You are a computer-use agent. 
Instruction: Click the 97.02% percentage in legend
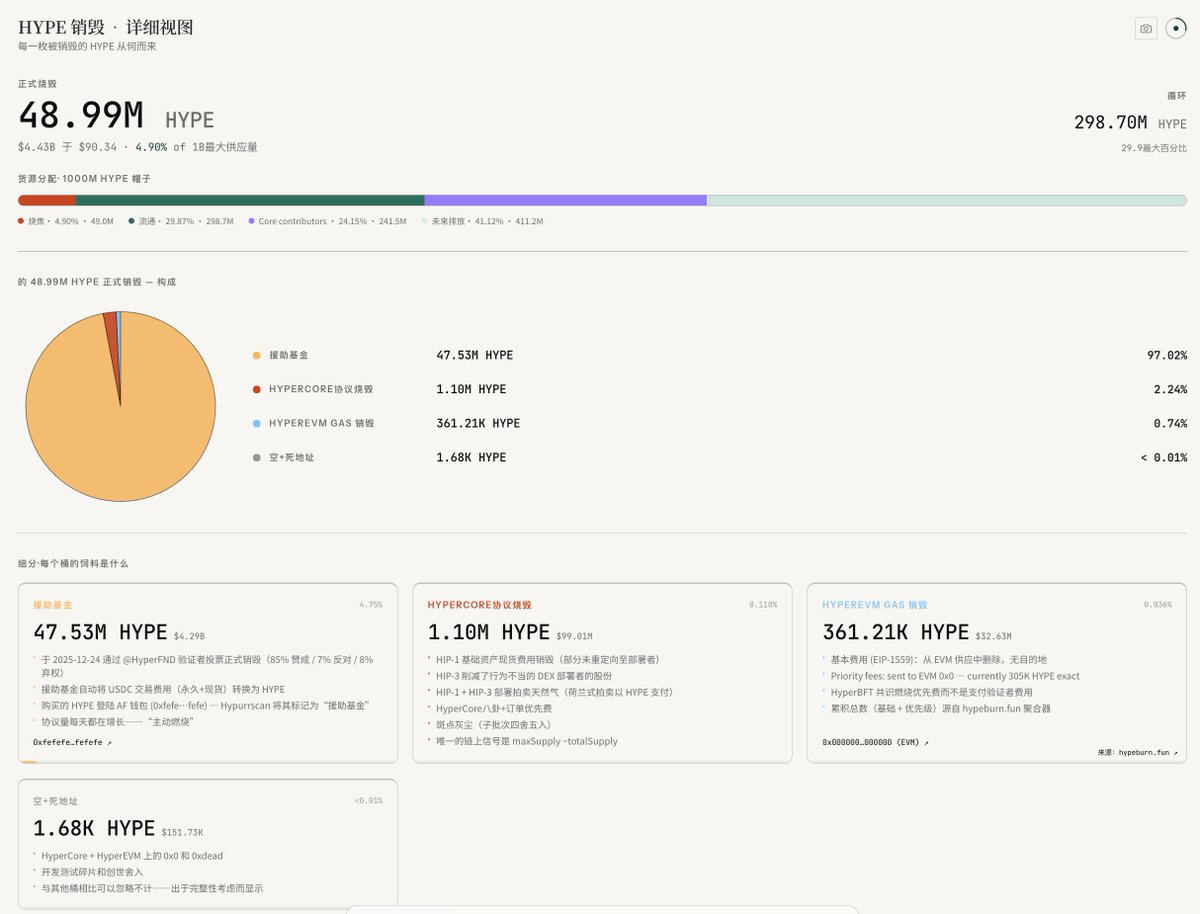point(1167,355)
